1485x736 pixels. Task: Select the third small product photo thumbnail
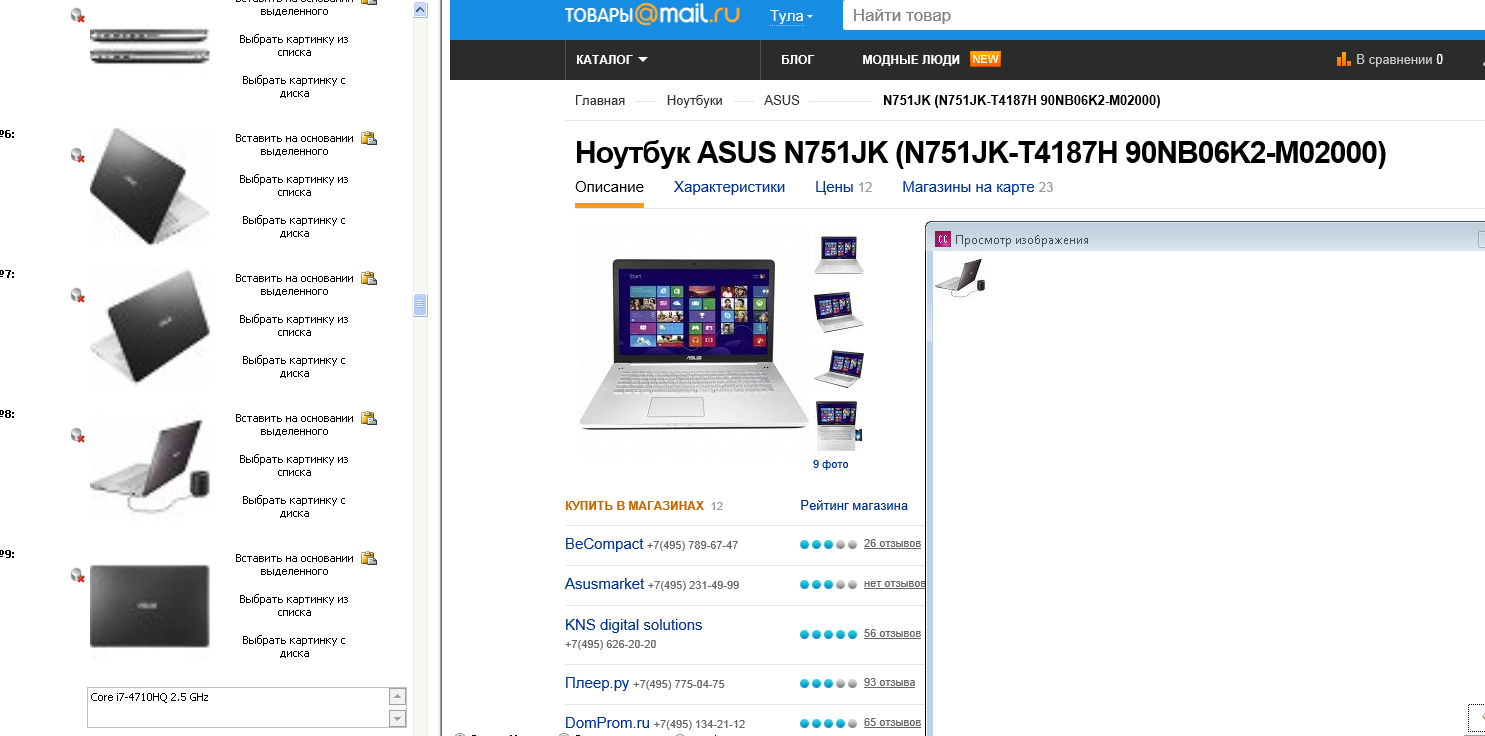click(x=838, y=369)
